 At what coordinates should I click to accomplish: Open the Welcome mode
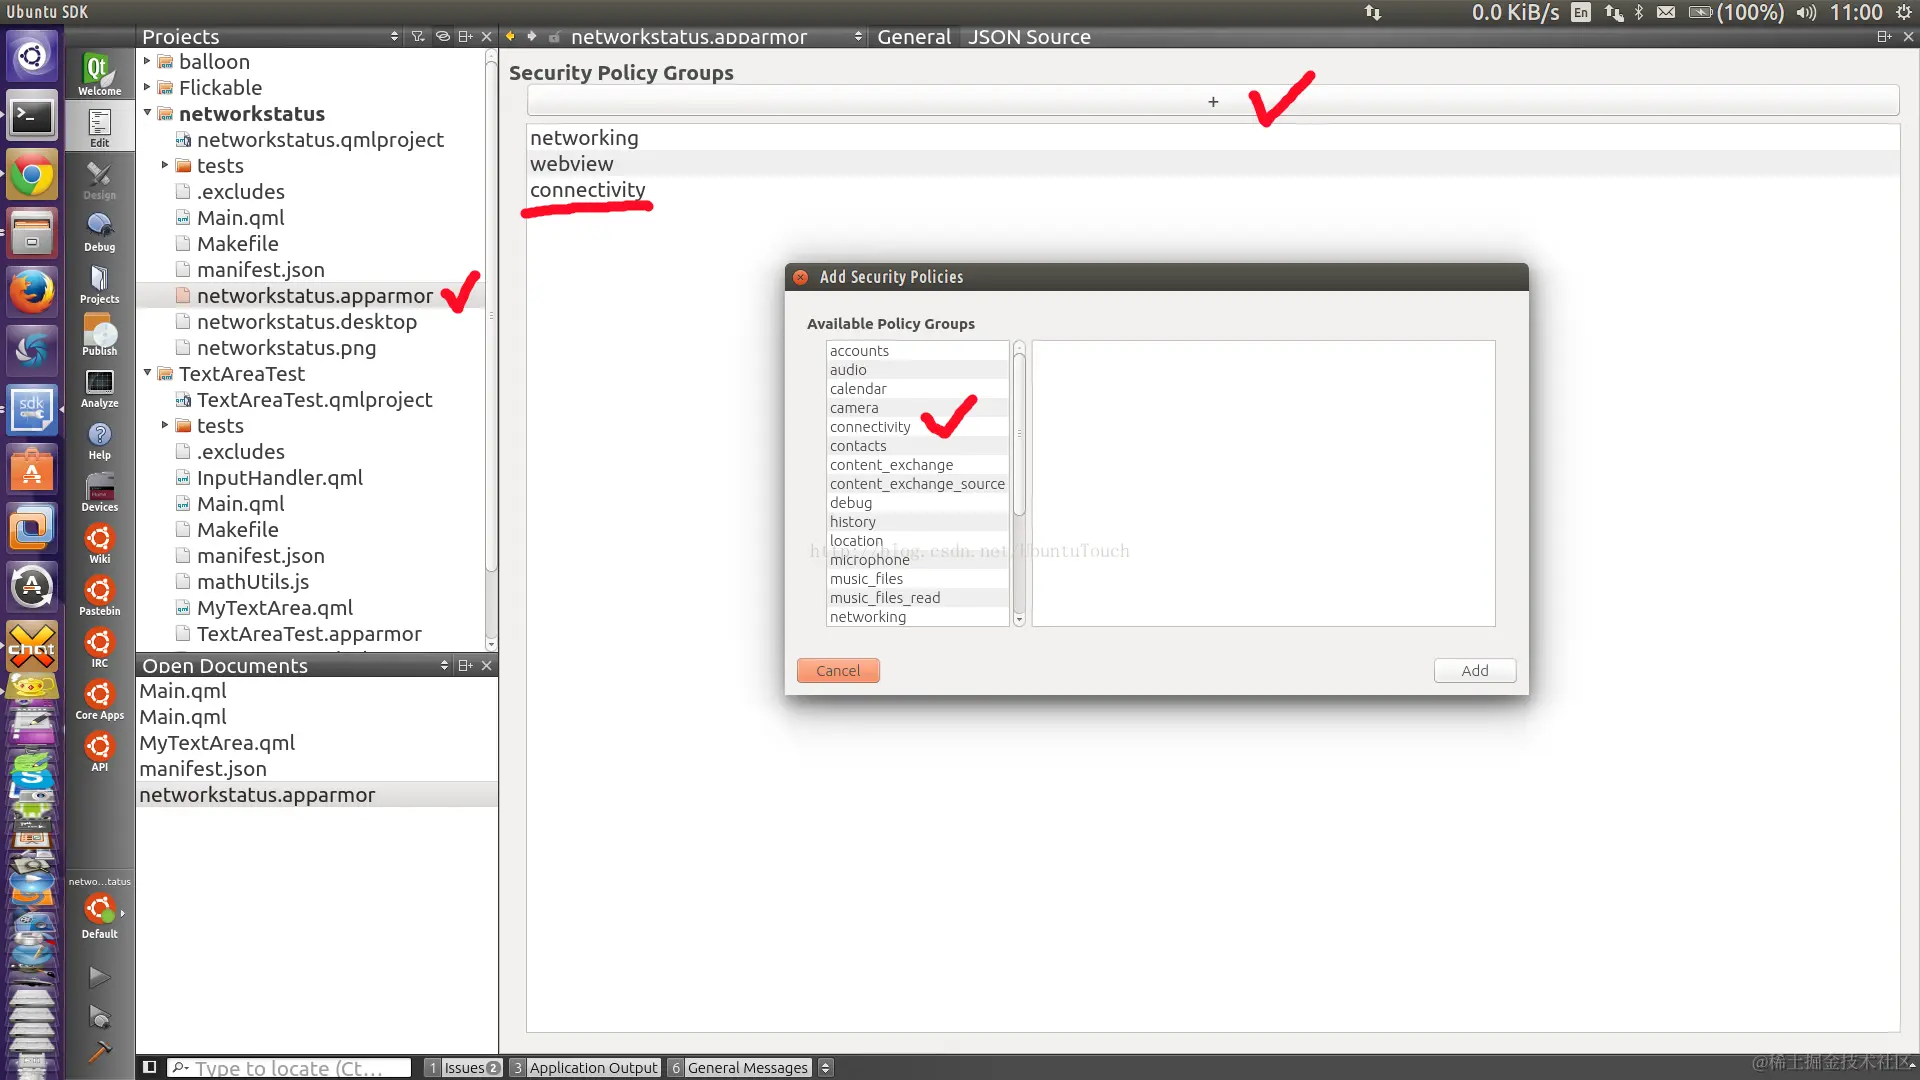click(99, 74)
